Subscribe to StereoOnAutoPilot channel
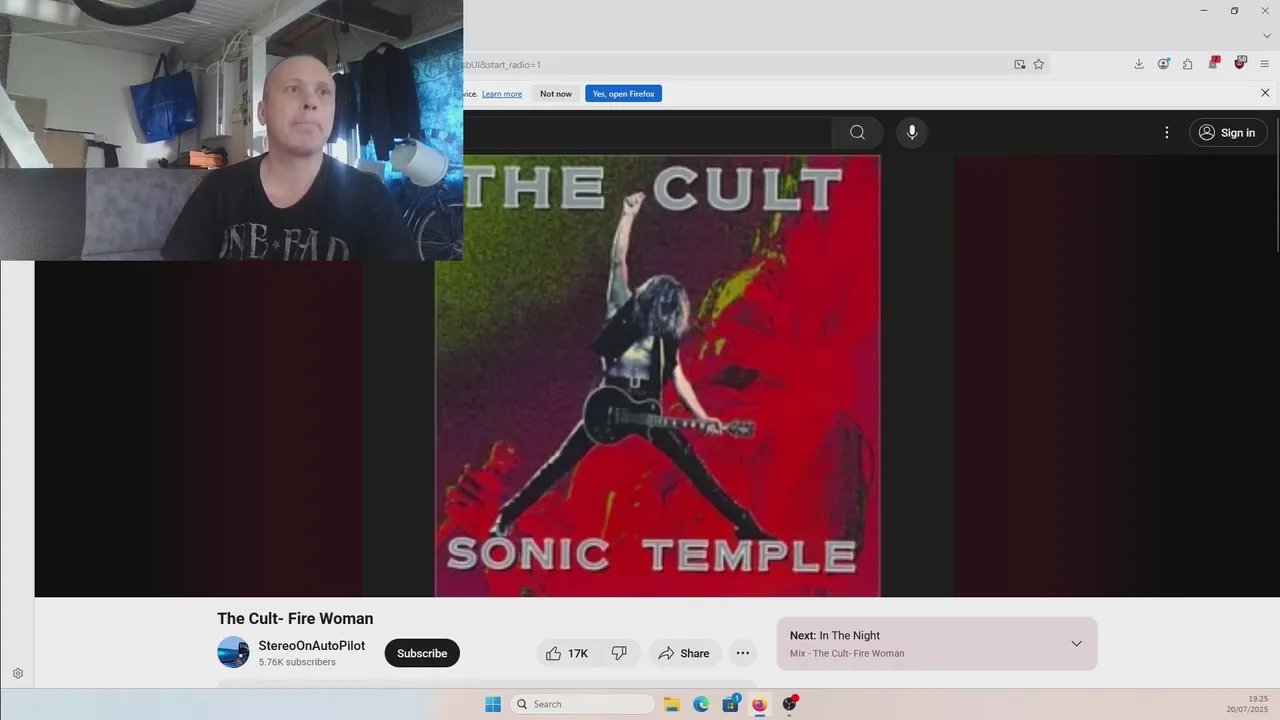This screenshot has width=1280, height=720. tap(422, 653)
